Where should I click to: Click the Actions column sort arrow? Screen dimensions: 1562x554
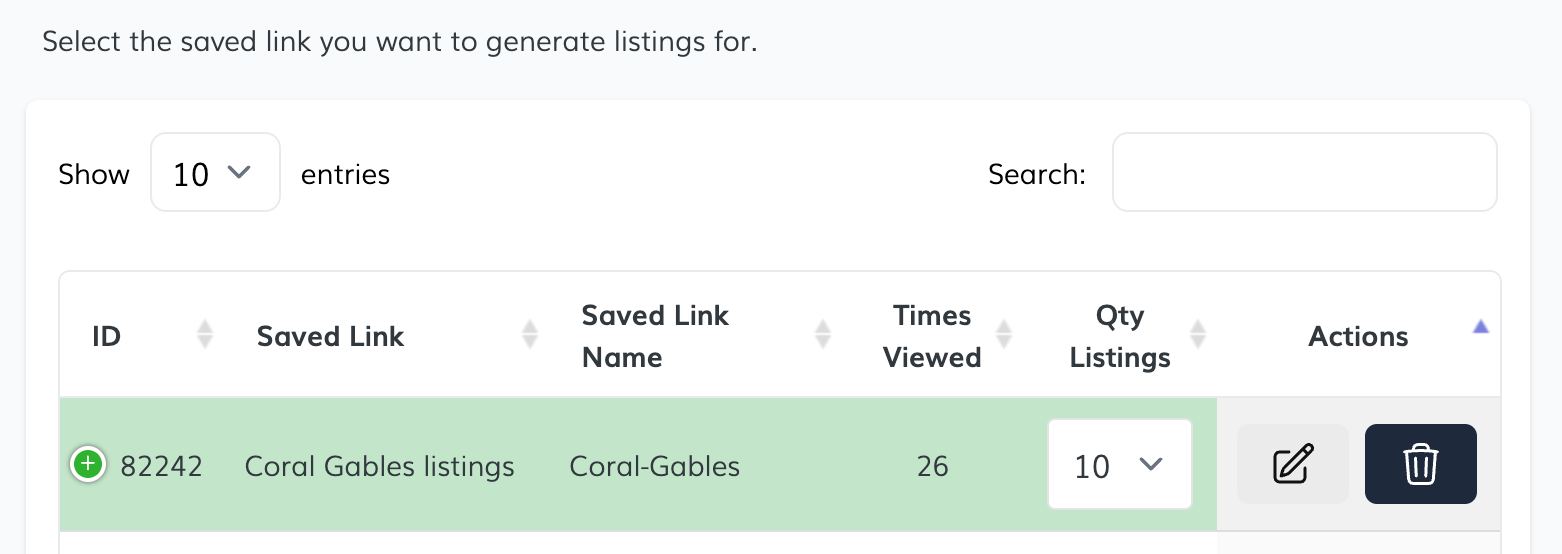(x=1481, y=327)
